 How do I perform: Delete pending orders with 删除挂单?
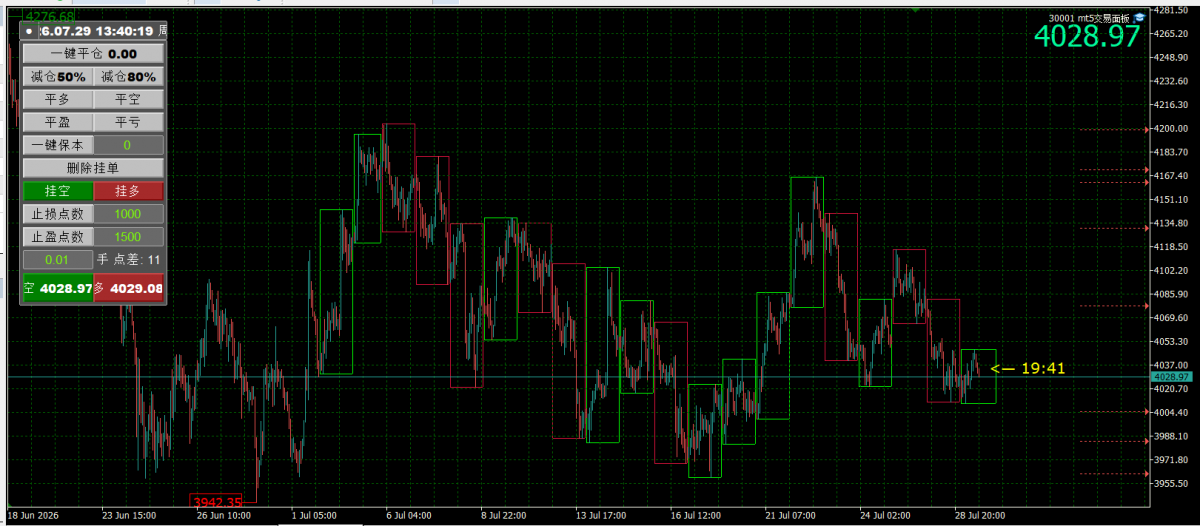93,168
